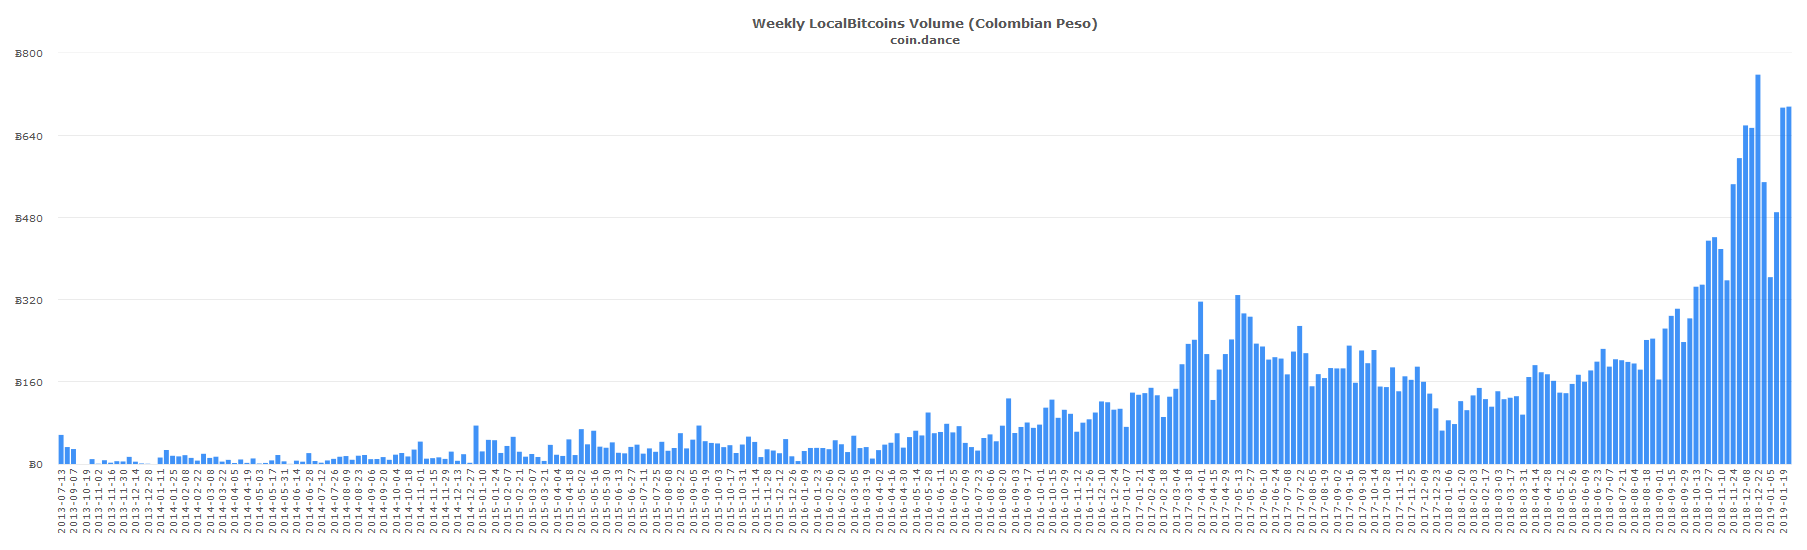
Task: Click the Ƀ480 y-axis label
Action: point(29,218)
